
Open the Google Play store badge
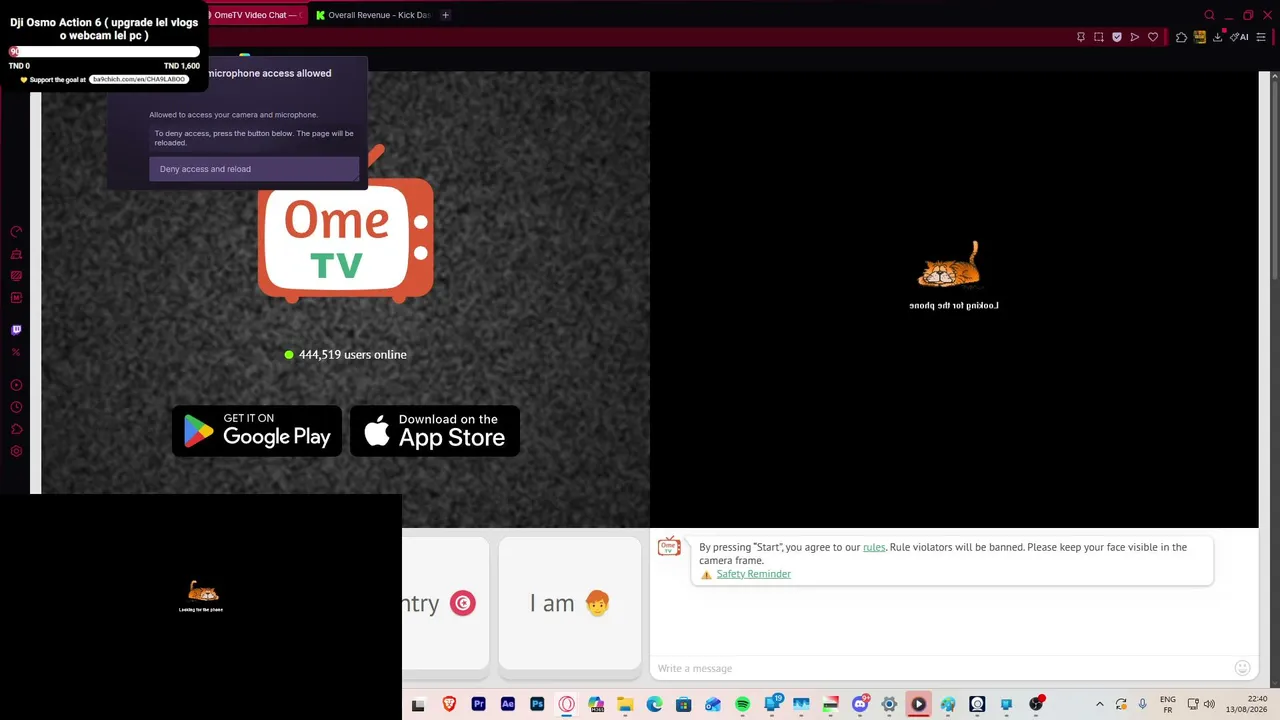coord(257,431)
